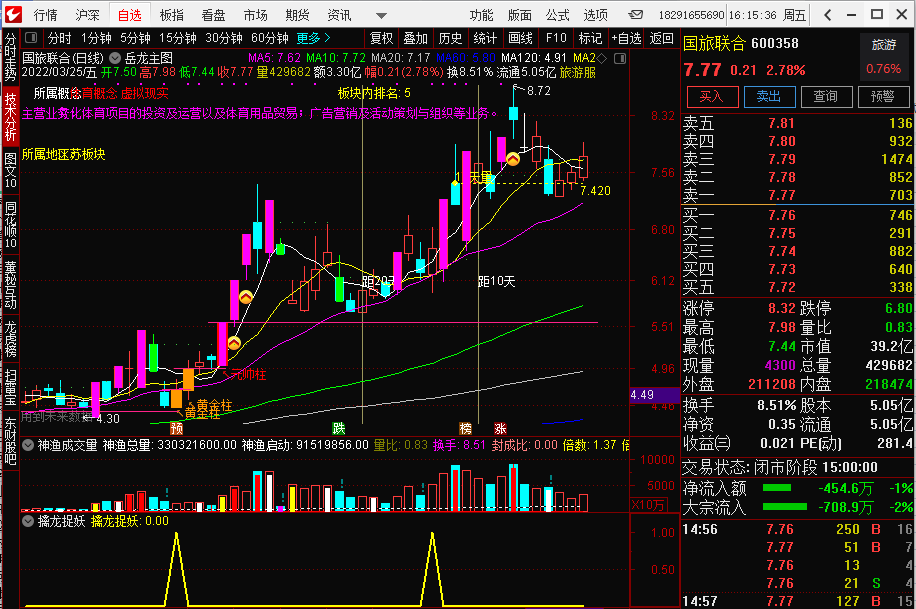Select 技术分析 in left sidebar
The width and height of the screenshot is (916, 609).
pos(11,116)
